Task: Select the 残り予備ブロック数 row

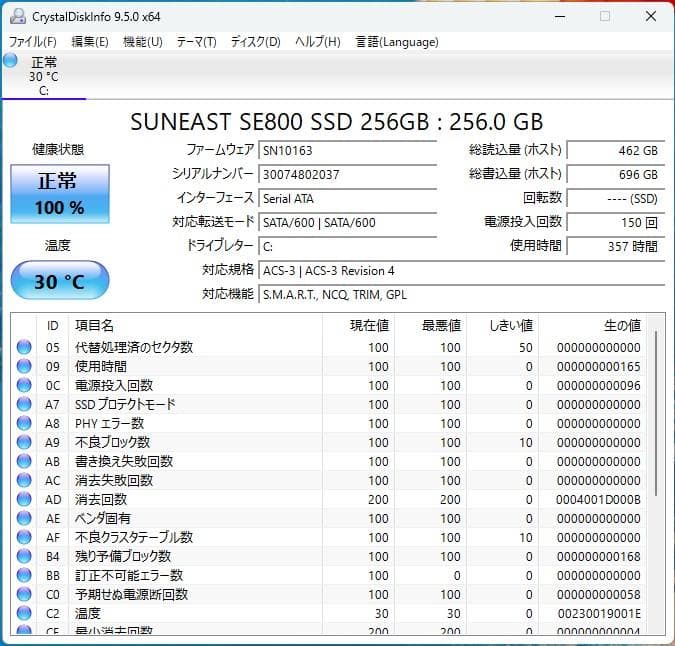Action: [328, 556]
